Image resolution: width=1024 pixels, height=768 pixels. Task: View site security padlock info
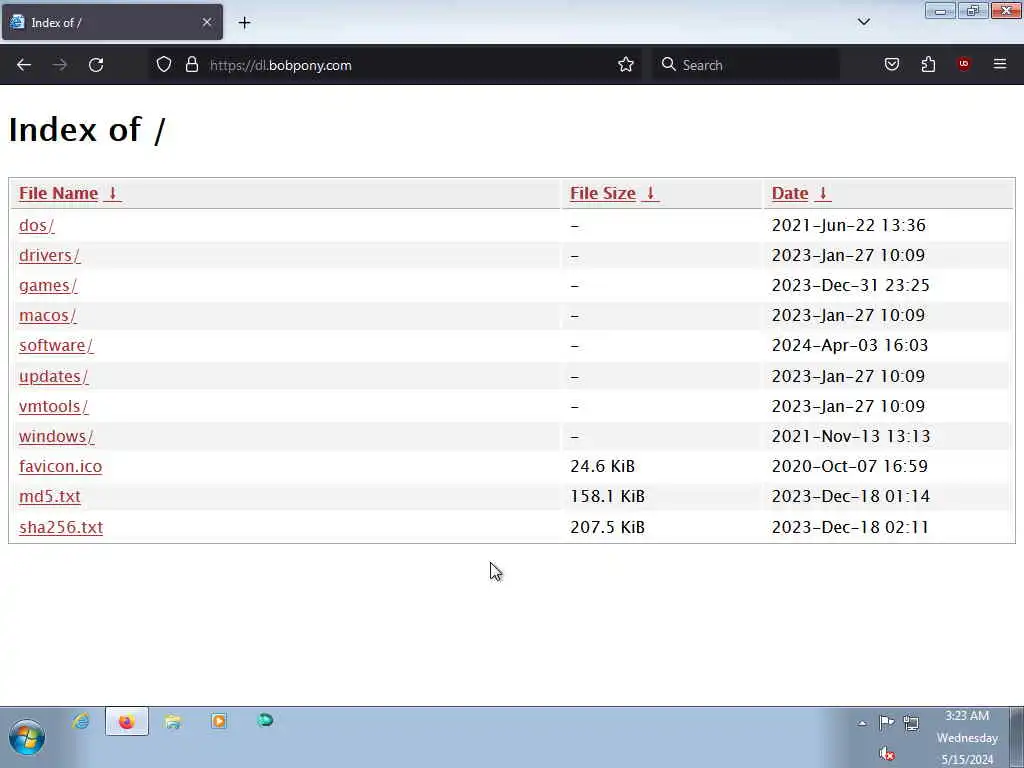tap(191, 65)
